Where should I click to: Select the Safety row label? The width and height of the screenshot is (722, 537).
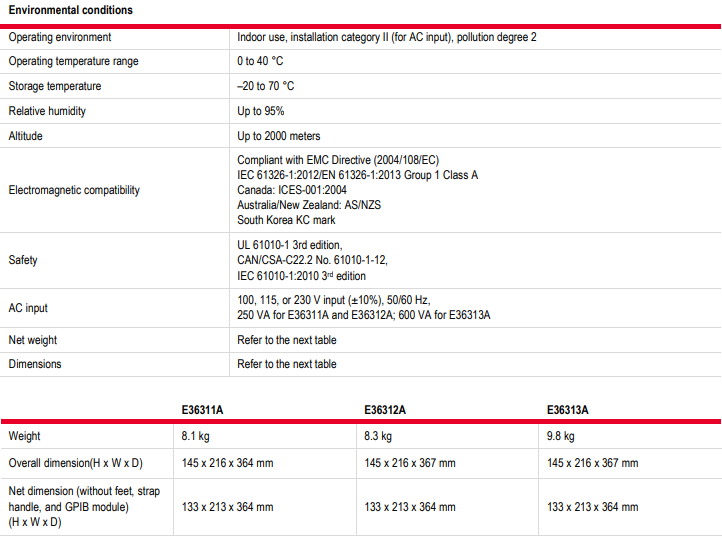click(23, 260)
